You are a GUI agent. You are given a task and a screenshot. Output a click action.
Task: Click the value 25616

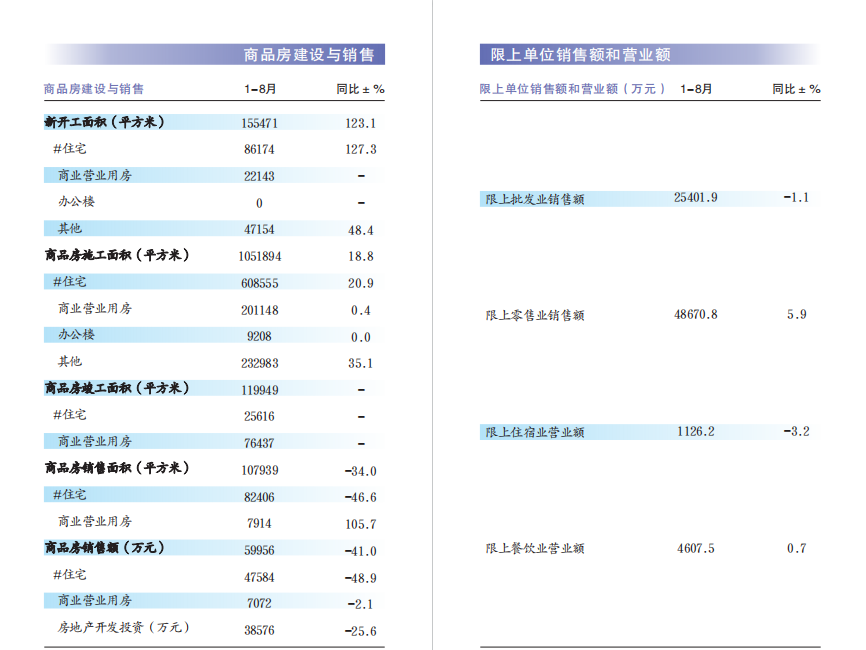point(259,416)
